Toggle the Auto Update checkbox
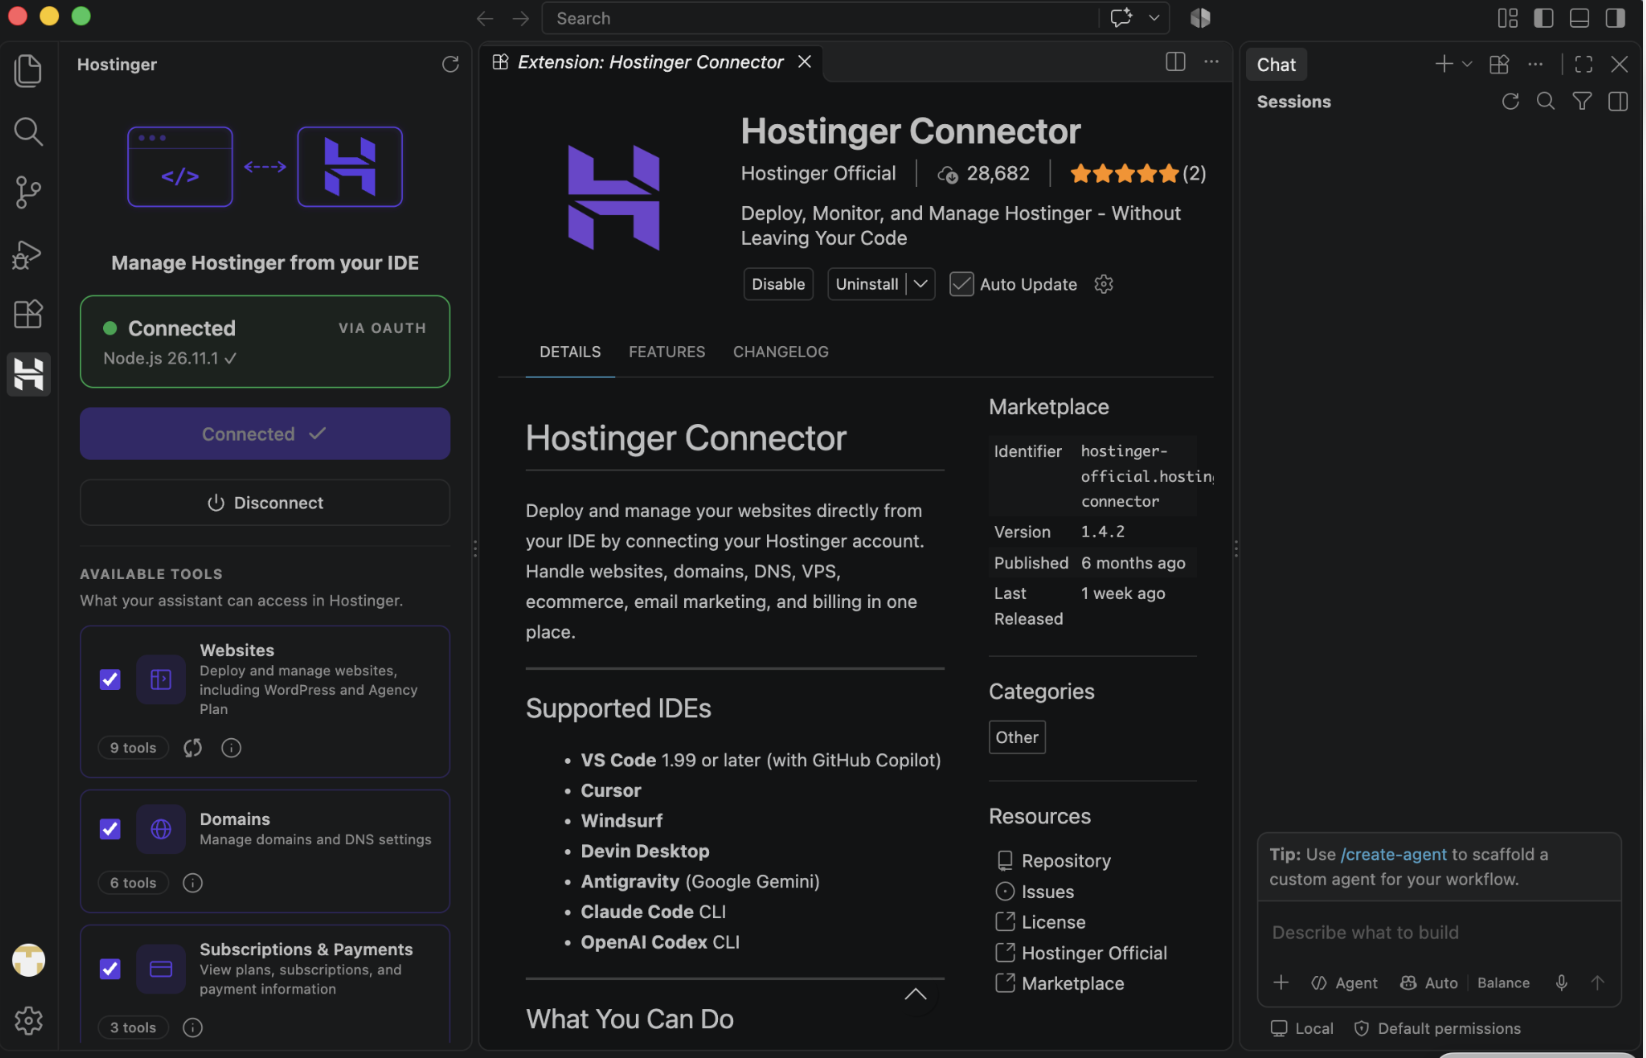This screenshot has width=1646, height=1058. coord(961,284)
